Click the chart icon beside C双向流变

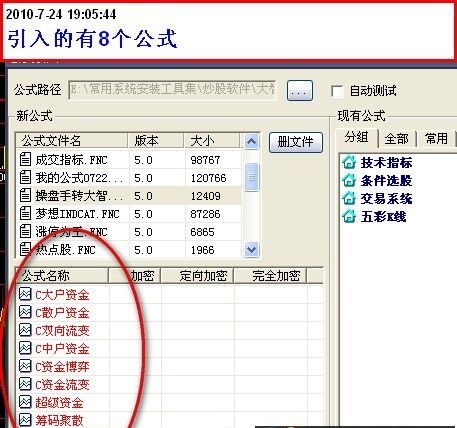[25, 330]
